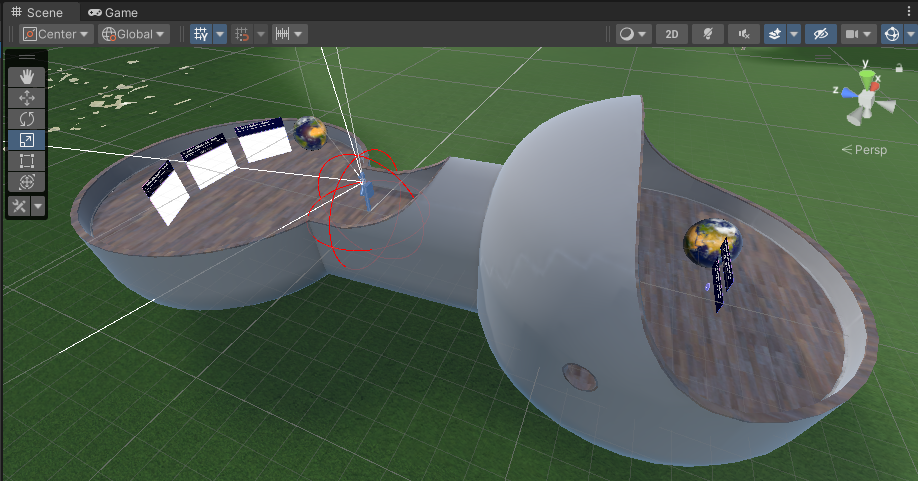
Task: Open scene view options menu (three dots)
Action: [x=909, y=12]
